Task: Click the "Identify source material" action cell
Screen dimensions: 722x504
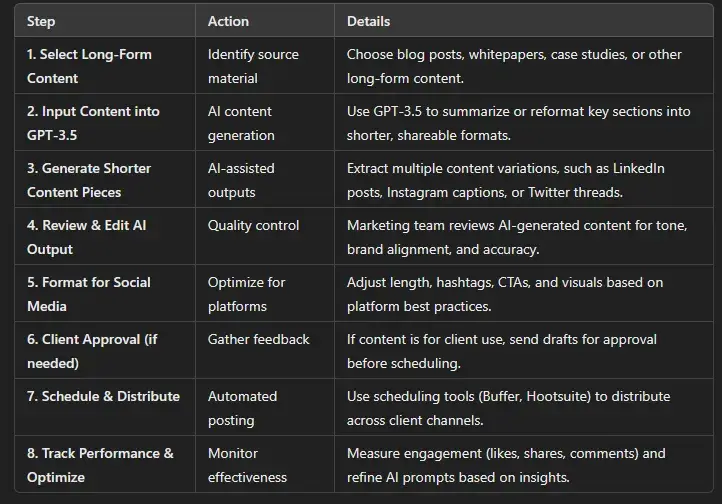Action: 253,66
